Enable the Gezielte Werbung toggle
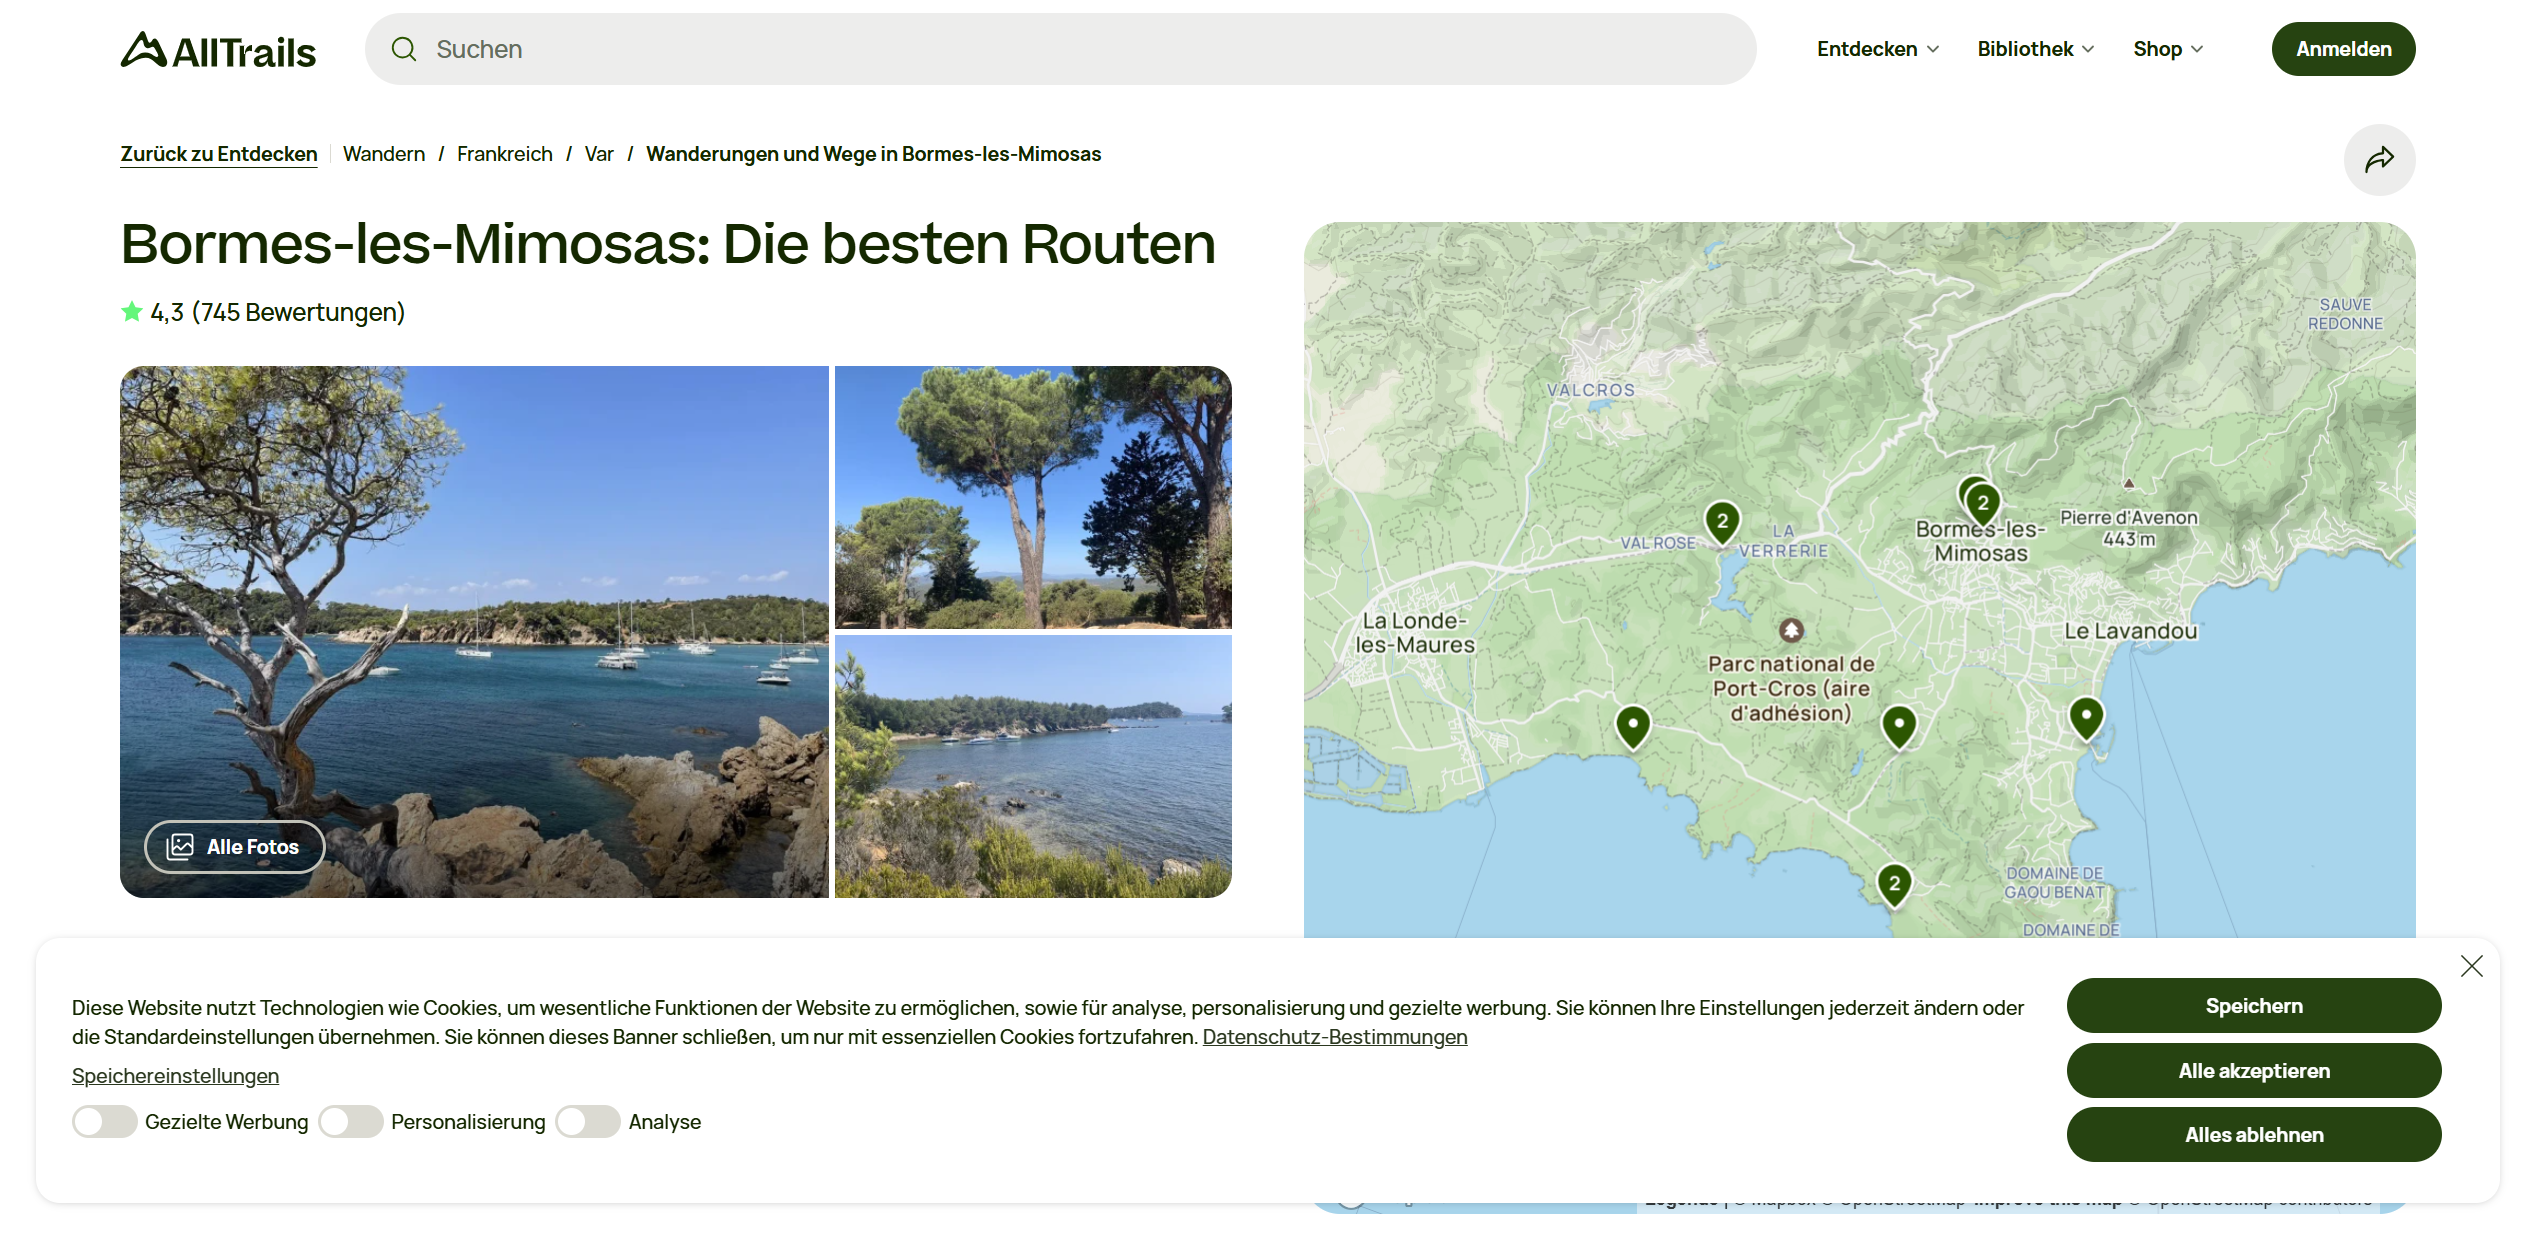Screen dimensions: 2532x1233 click(104, 1122)
